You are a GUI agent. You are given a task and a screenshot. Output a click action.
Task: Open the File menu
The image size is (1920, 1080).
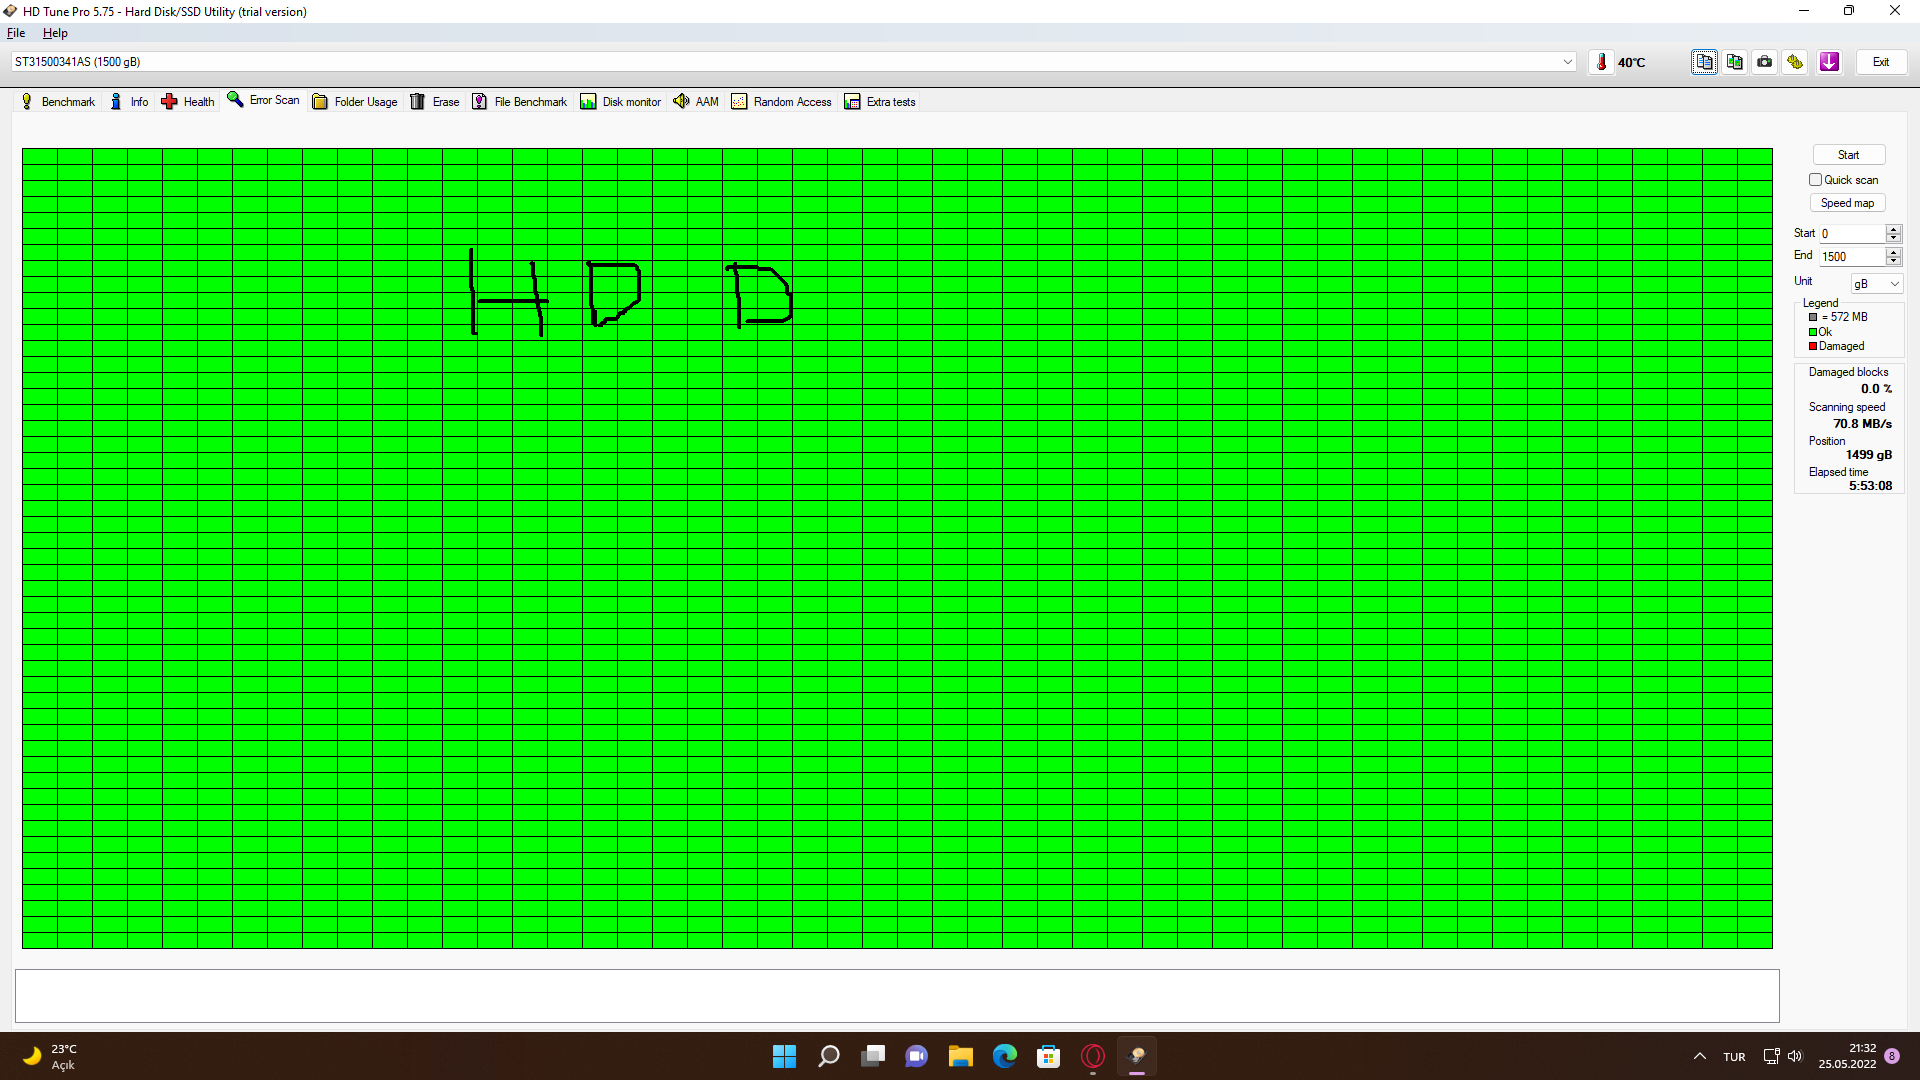click(16, 33)
